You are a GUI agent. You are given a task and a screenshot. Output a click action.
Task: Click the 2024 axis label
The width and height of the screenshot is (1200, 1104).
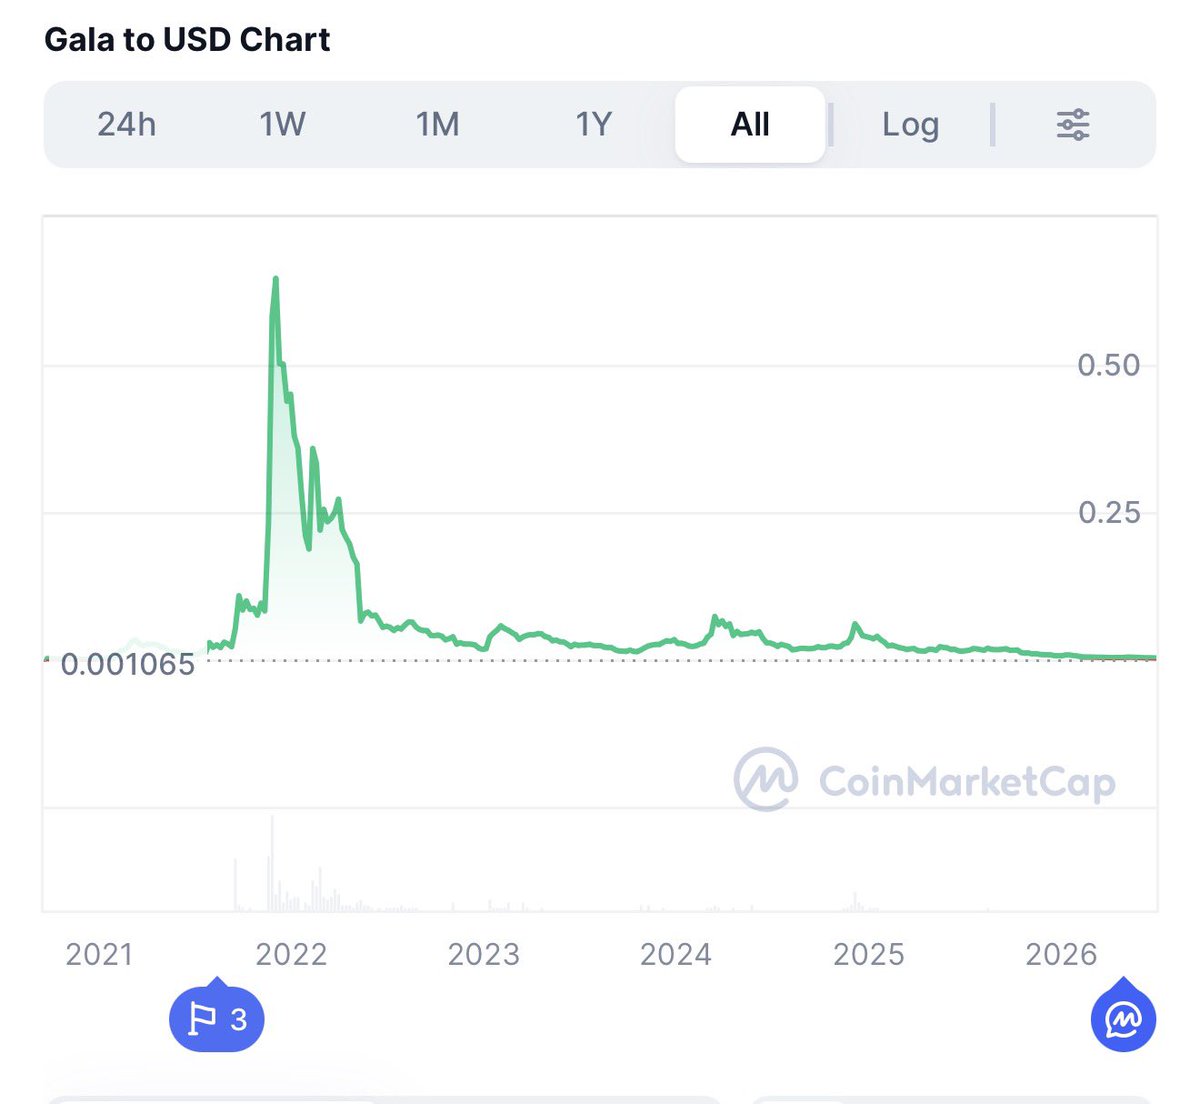(x=676, y=955)
